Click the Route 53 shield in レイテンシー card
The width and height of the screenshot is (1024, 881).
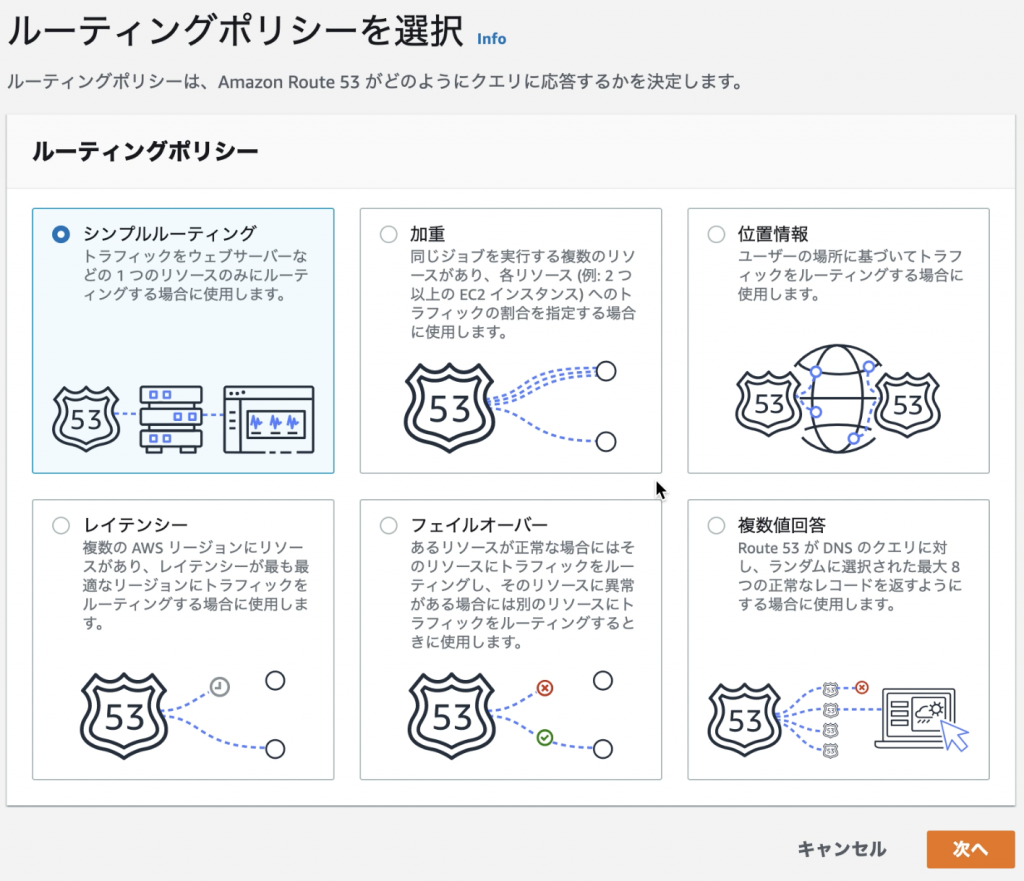click(x=124, y=716)
